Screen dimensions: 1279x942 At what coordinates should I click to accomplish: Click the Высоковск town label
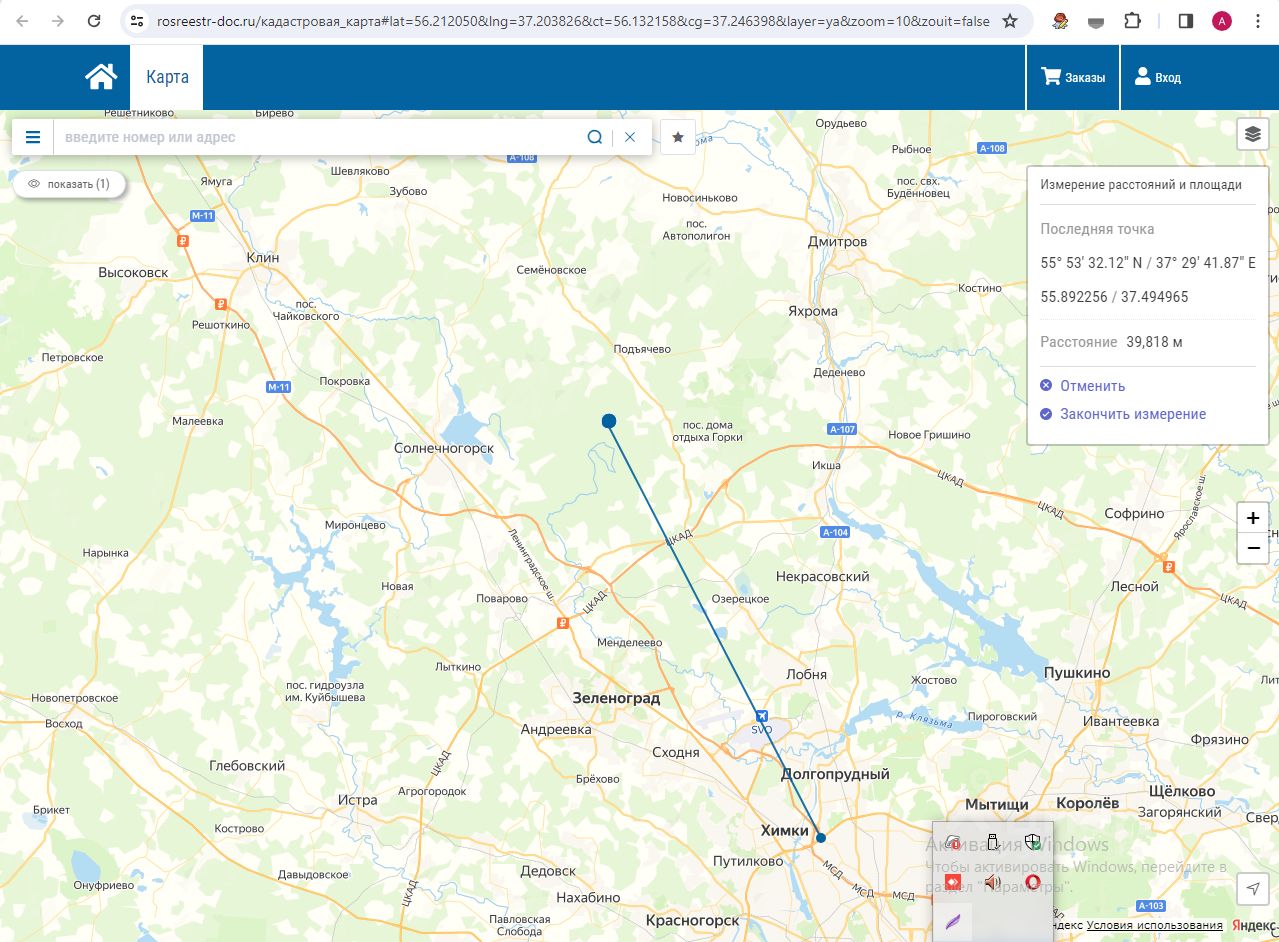tap(133, 272)
